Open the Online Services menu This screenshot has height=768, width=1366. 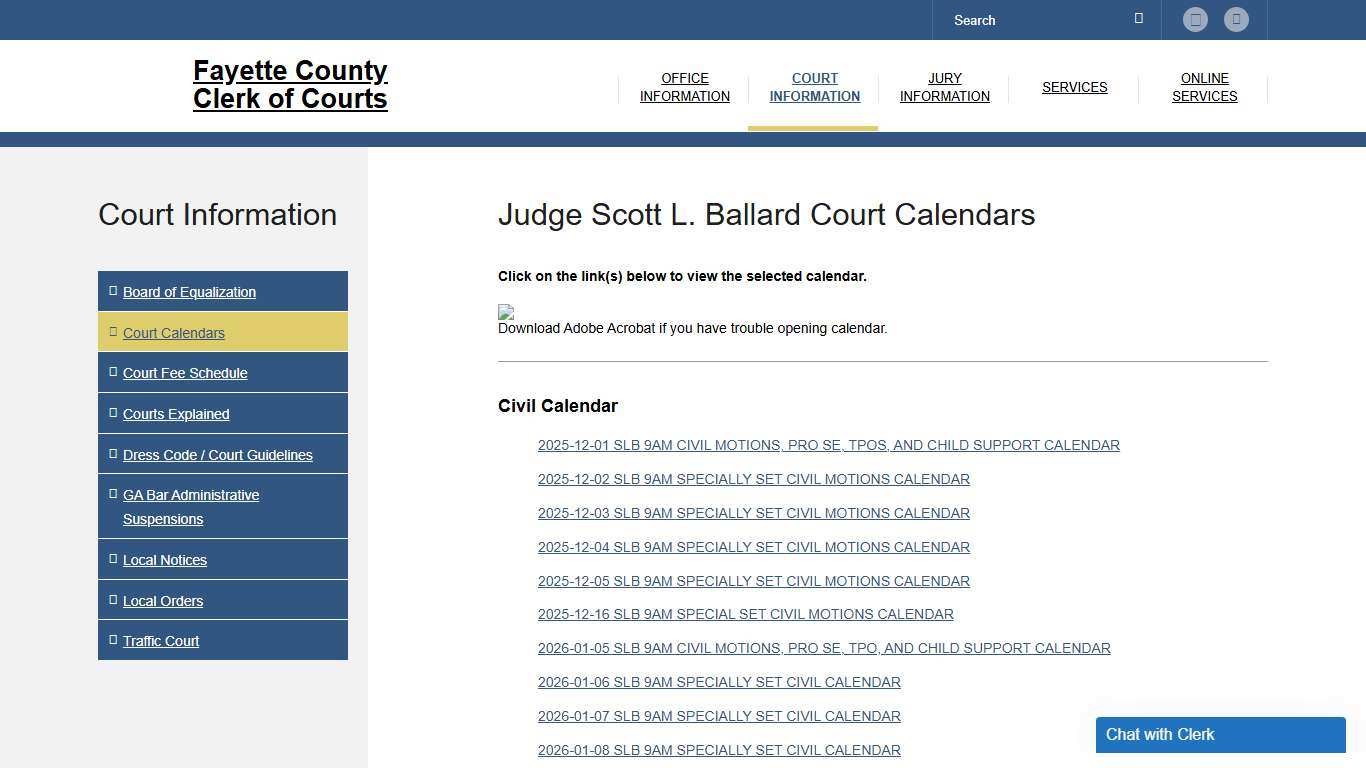(x=1204, y=87)
